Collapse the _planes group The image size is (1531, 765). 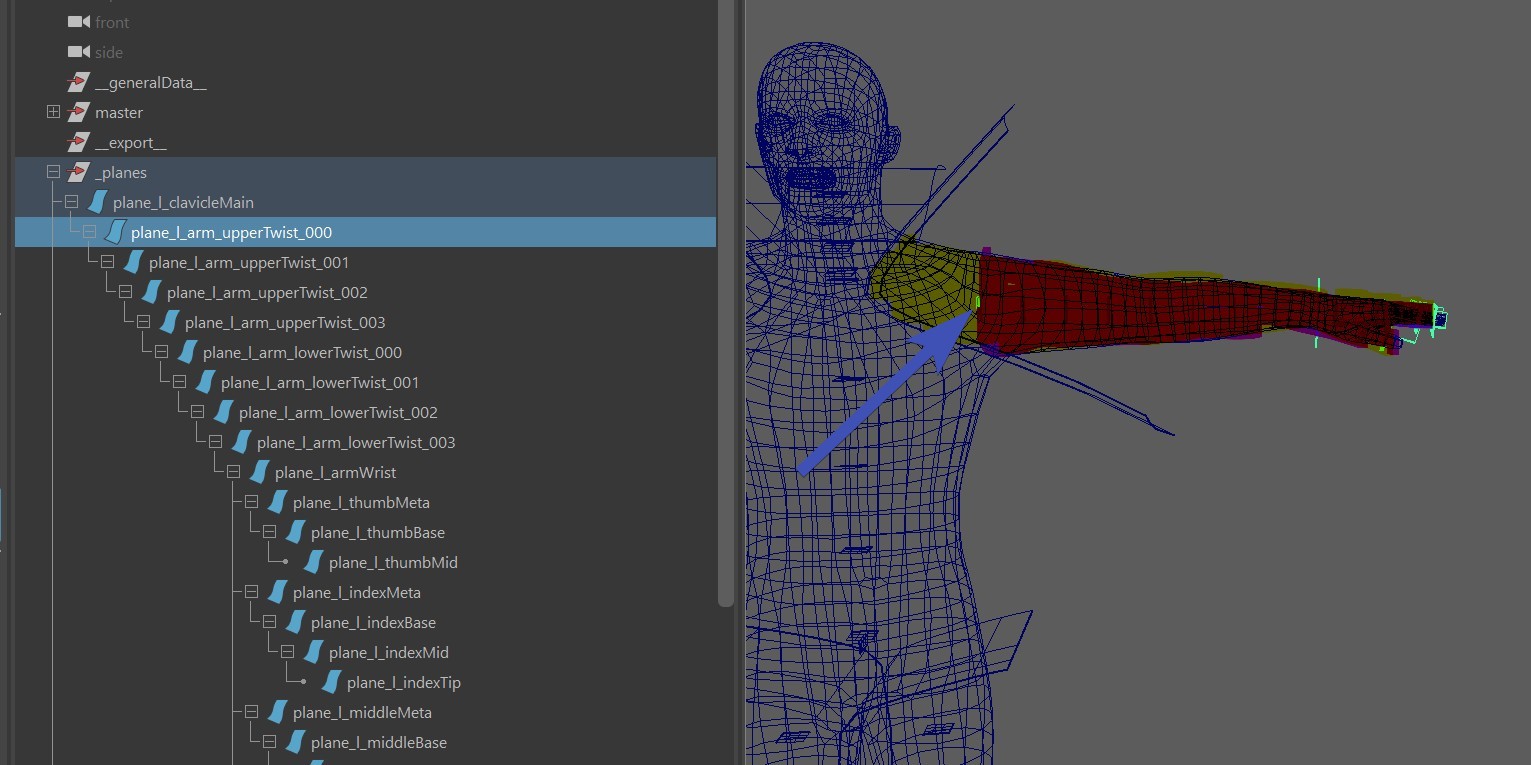click(x=54, y=172)
